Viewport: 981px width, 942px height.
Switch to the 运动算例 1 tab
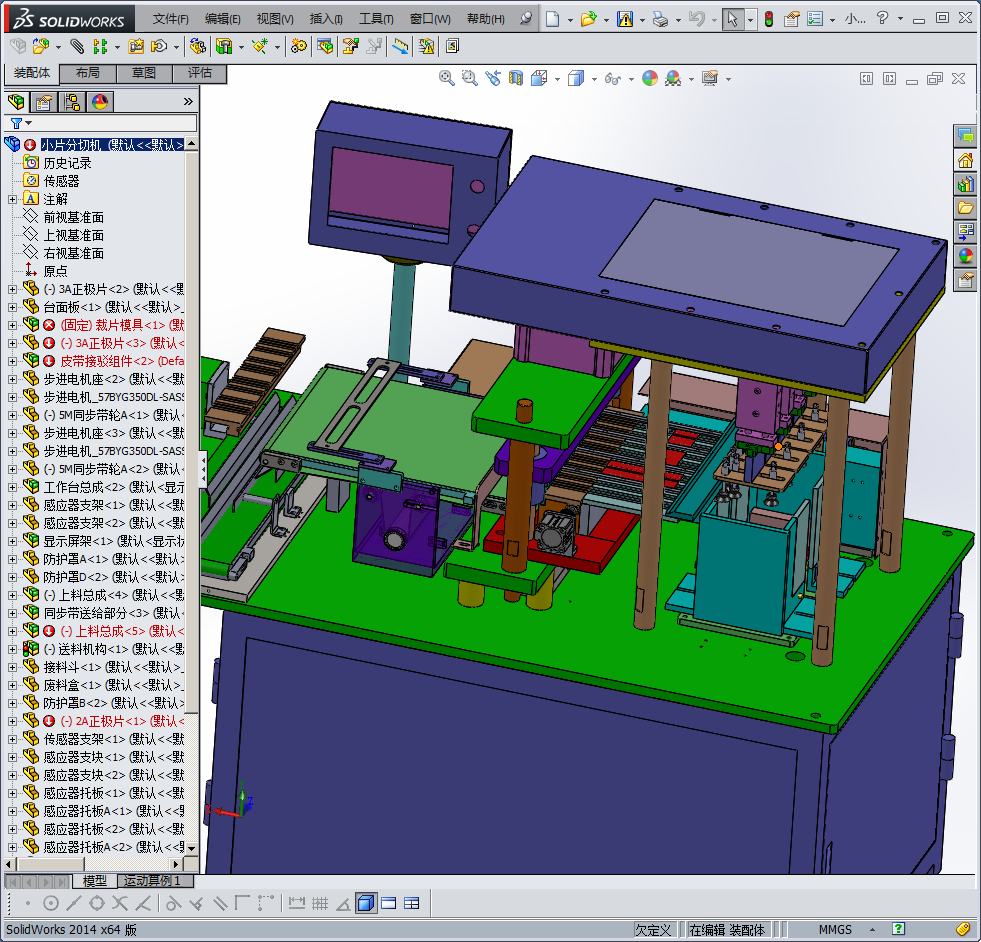pyautogui.click(x=152, y=881)
